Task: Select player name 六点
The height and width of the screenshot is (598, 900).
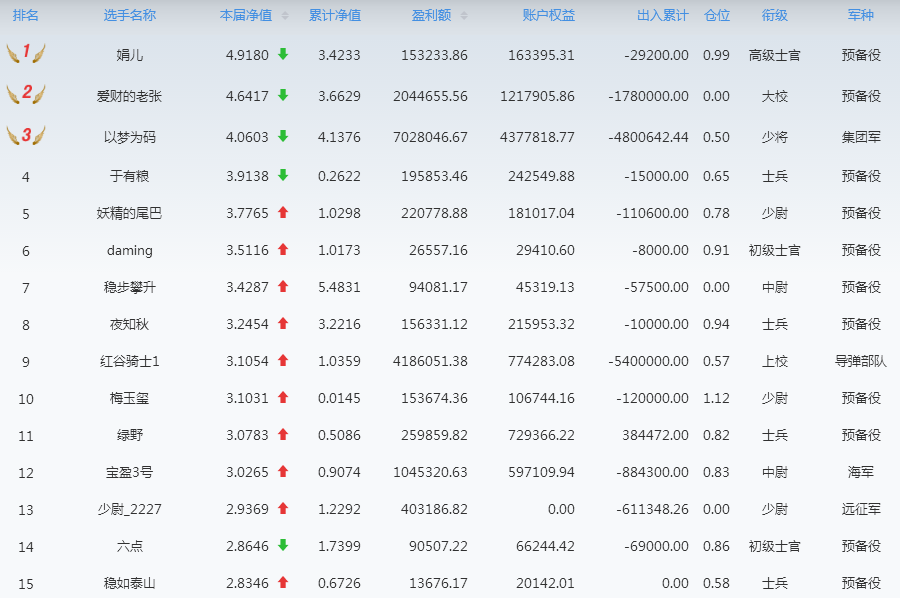Action: pos(130,546)
